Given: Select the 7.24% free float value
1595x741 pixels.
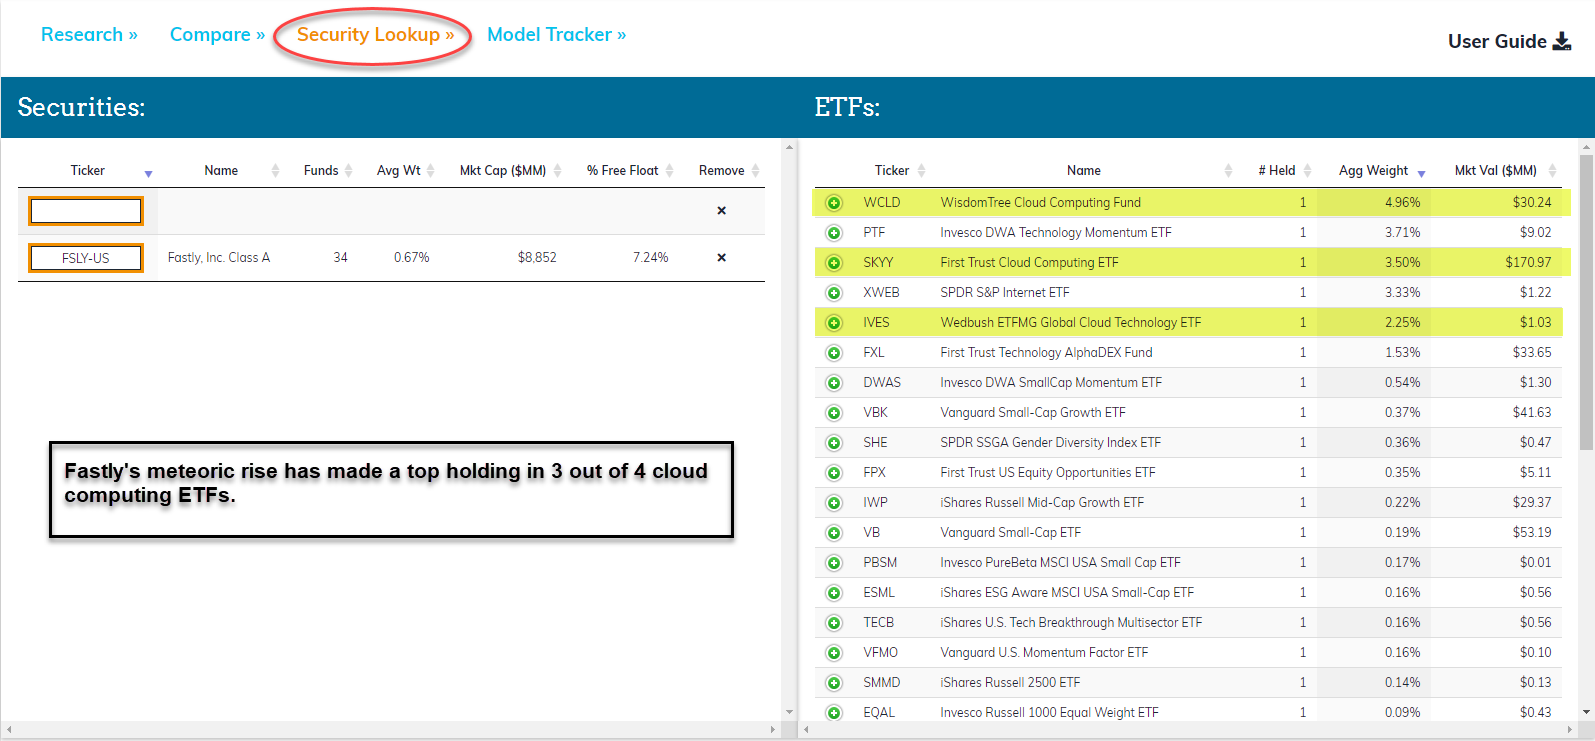Looking at the screenshot, I should [650, 258].
